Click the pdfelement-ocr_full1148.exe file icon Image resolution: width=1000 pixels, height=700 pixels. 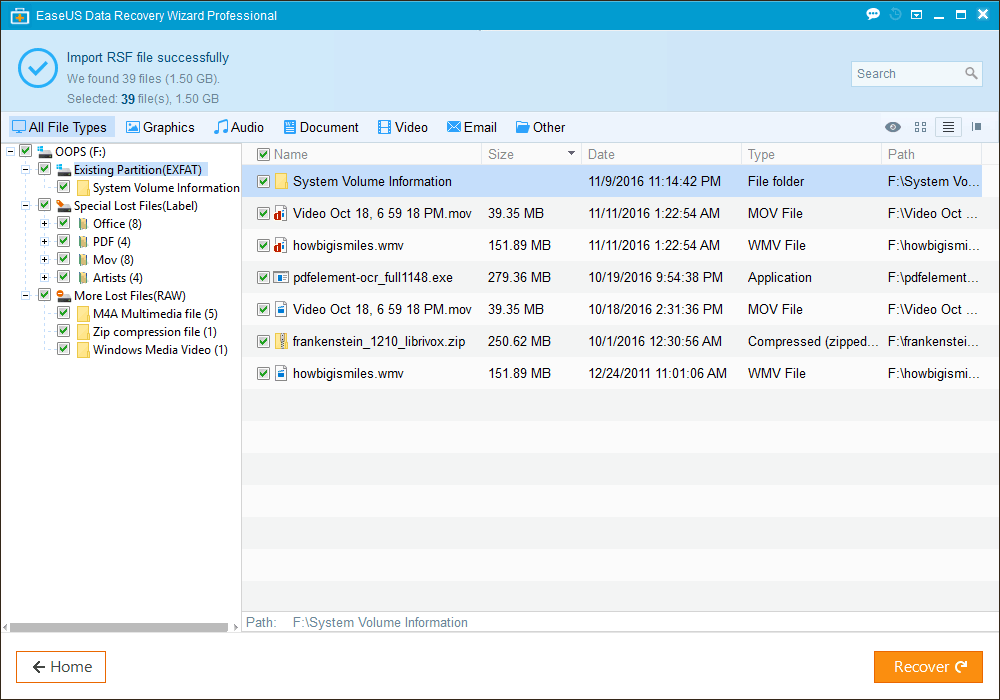(281, 277)
